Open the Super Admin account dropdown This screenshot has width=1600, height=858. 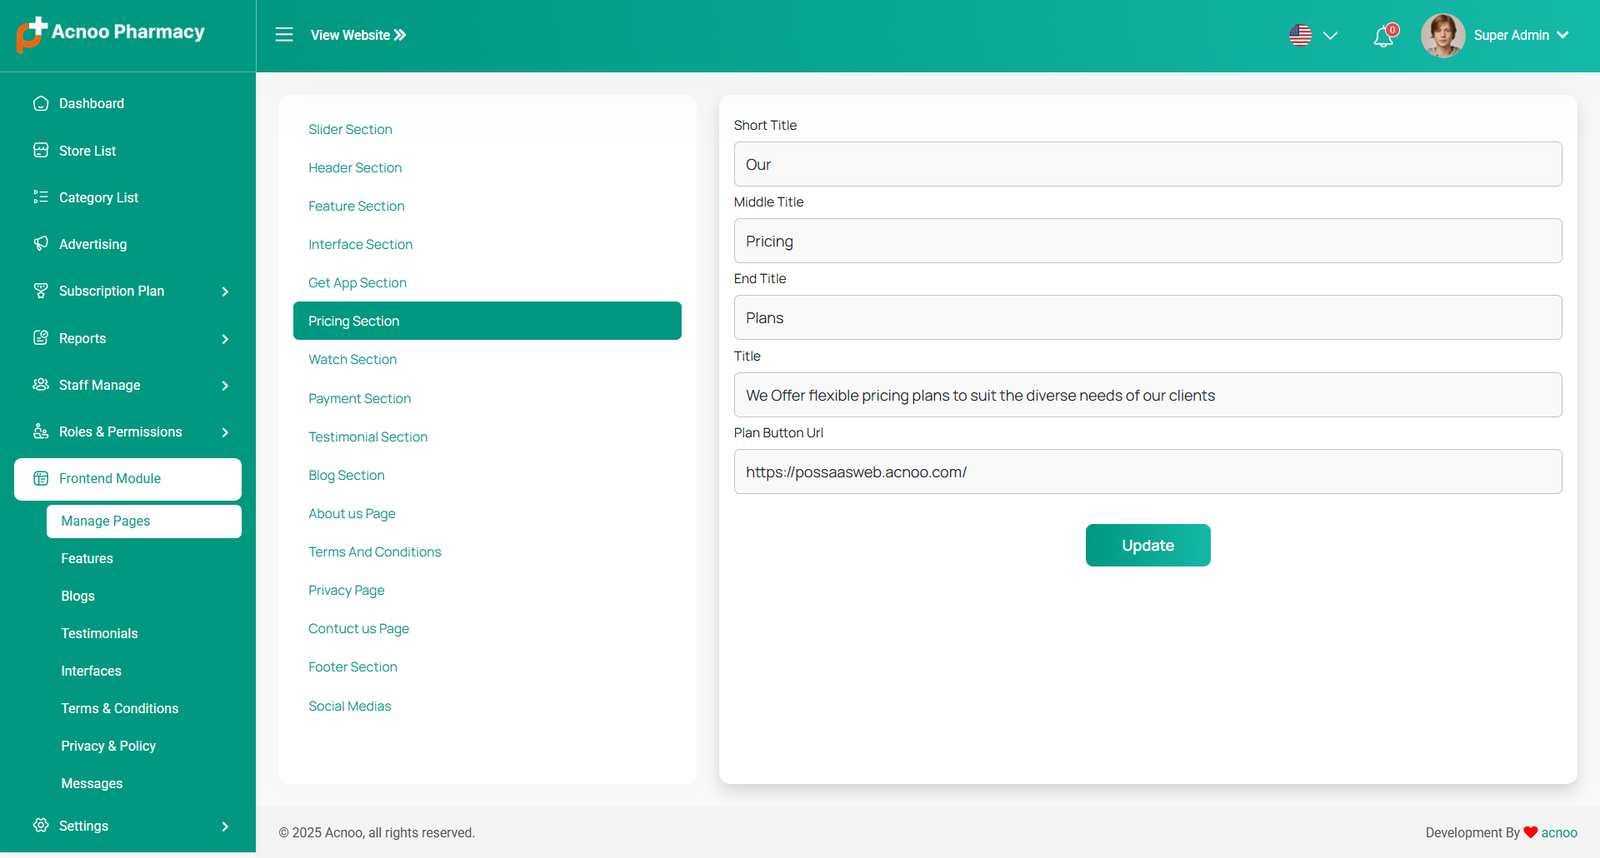point(1520,35)
